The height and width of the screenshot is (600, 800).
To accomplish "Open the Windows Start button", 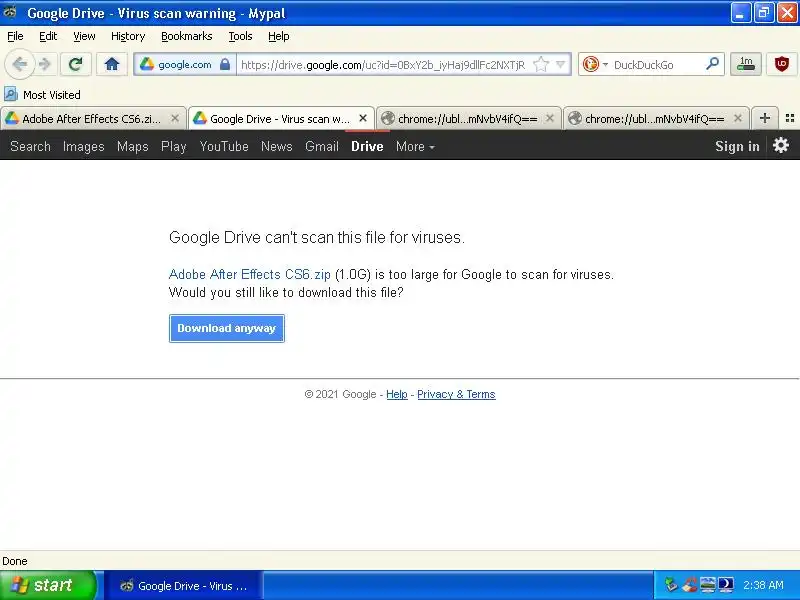I will (x=48, y=585).
